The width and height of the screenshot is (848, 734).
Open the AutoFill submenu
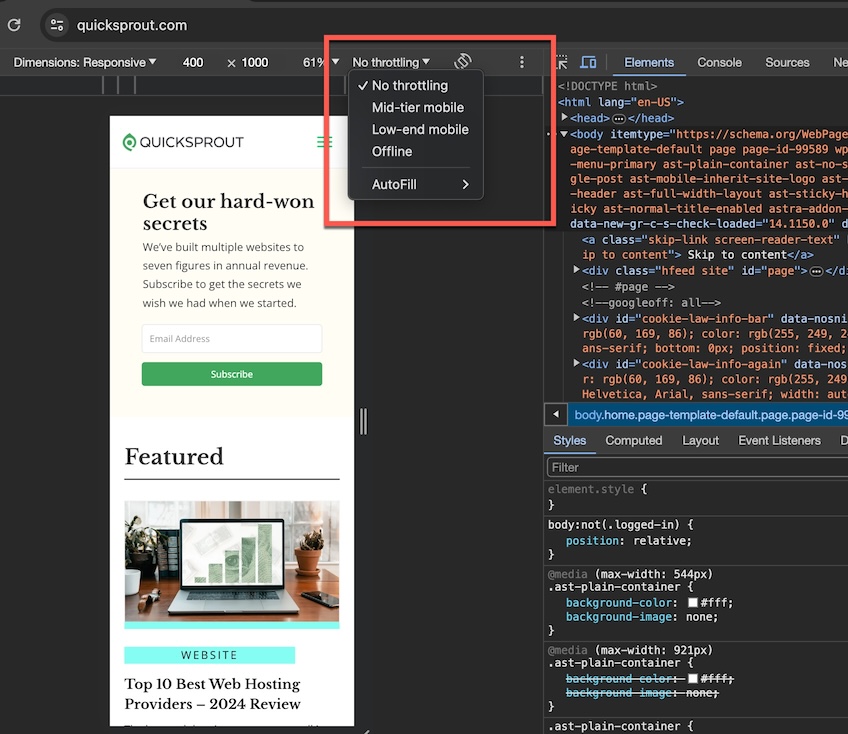[415, 184]
